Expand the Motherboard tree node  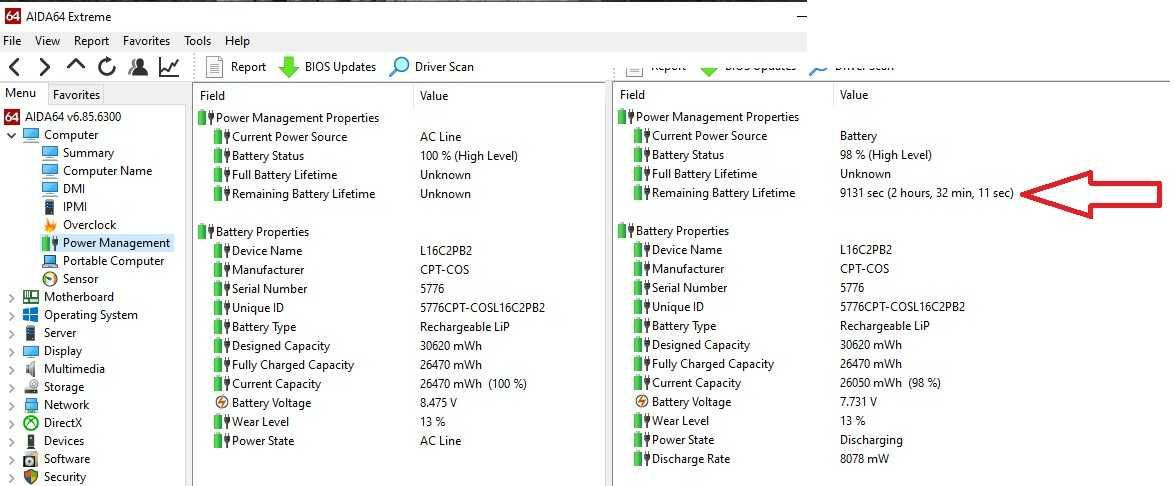click(11, 297)
